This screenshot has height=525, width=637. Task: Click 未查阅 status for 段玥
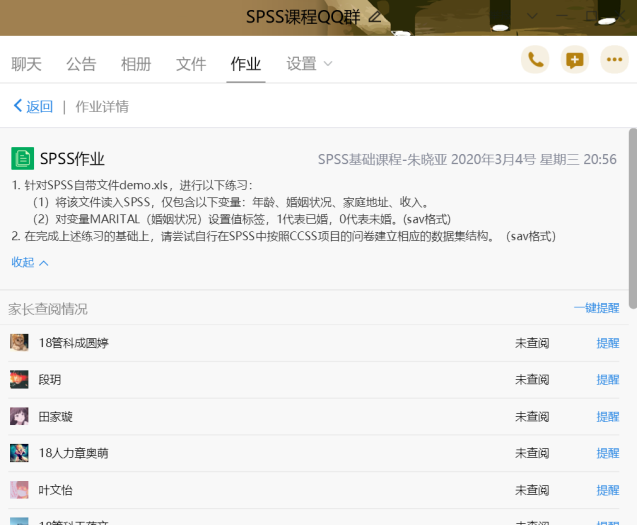532,380
